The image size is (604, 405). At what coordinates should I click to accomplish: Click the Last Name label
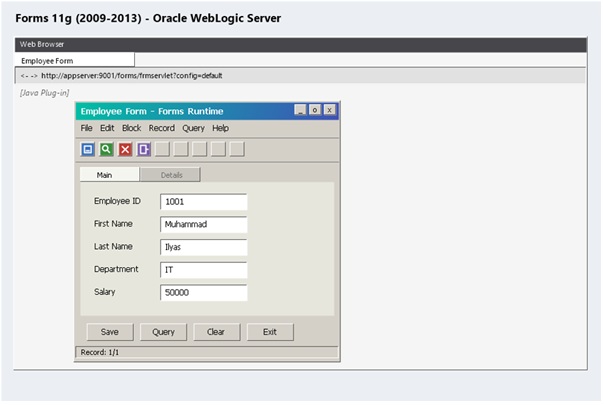click(x=113, y=247)
